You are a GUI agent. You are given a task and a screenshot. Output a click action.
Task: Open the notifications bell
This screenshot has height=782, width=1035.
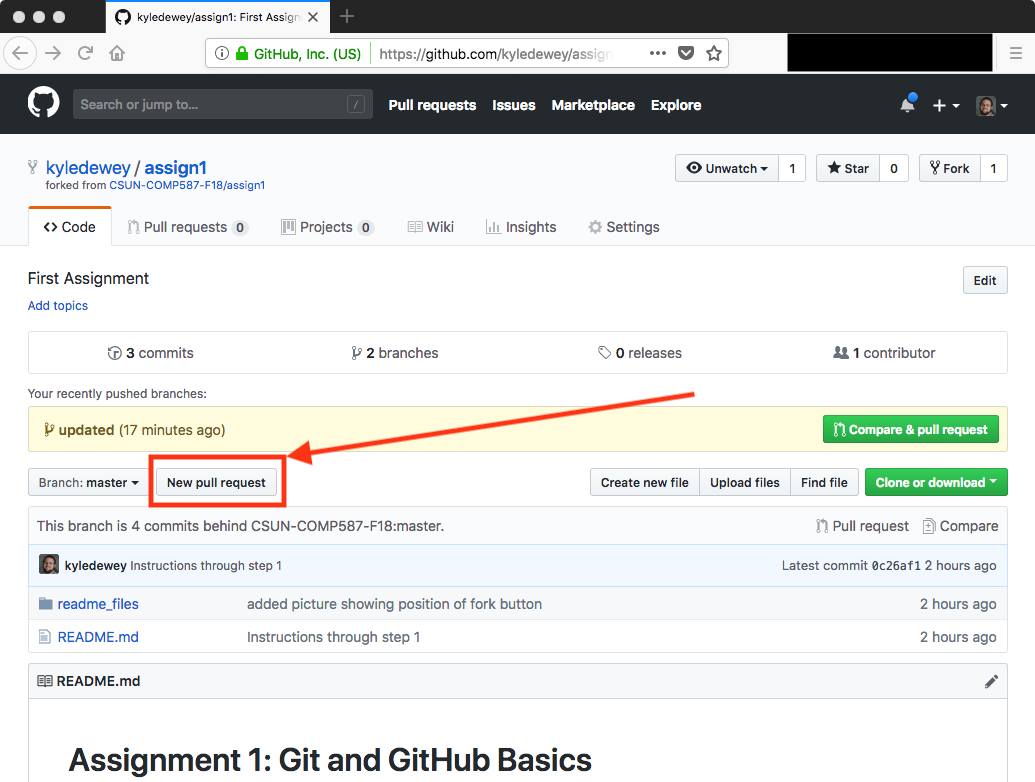(x=908, y=104)
